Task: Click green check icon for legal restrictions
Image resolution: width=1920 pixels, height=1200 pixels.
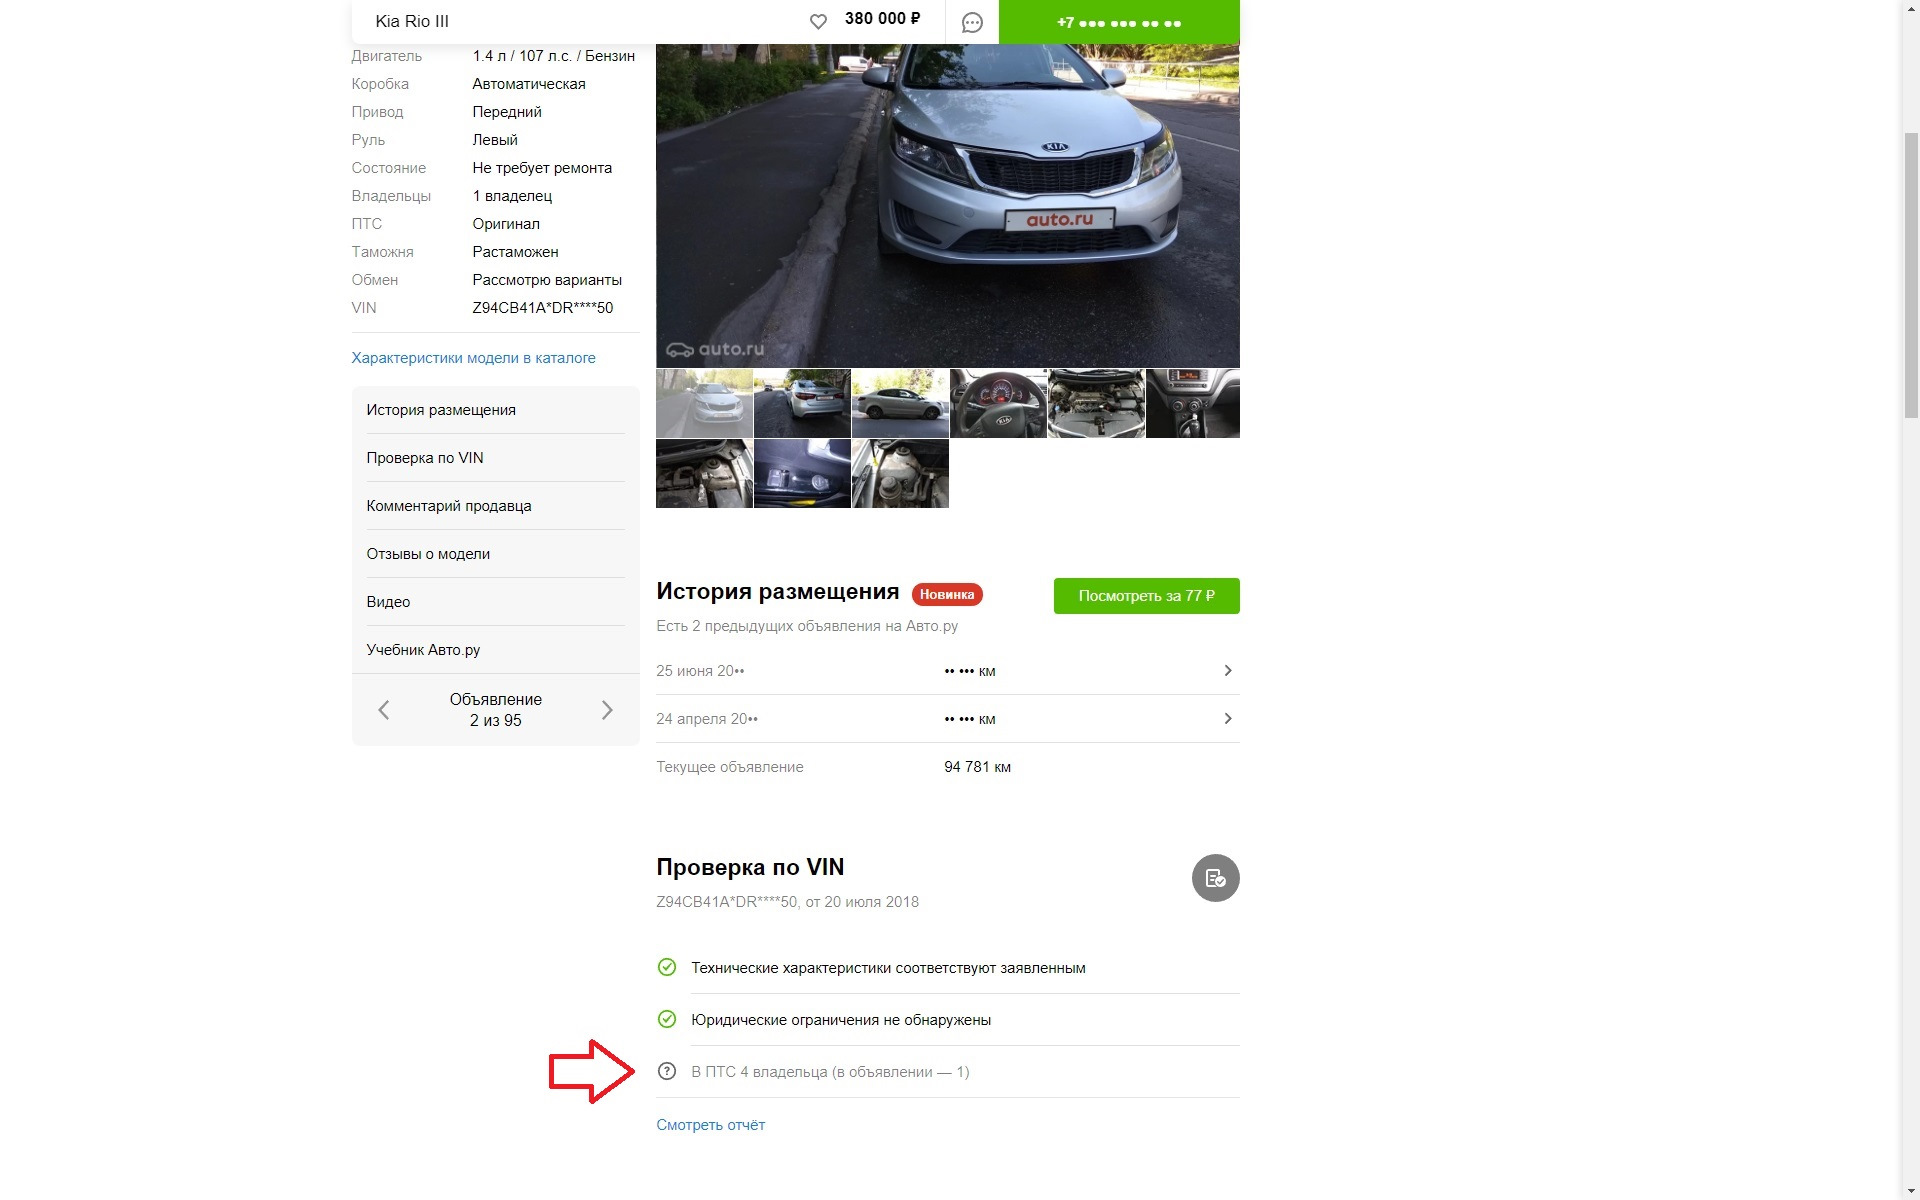Action: click(667, 1019)
